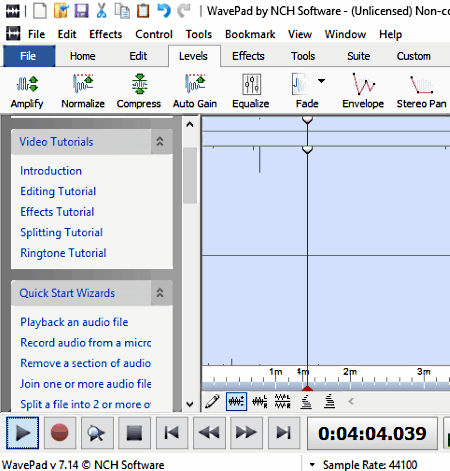Open the Ringtone Tutorial link

(x=63, y=253)
